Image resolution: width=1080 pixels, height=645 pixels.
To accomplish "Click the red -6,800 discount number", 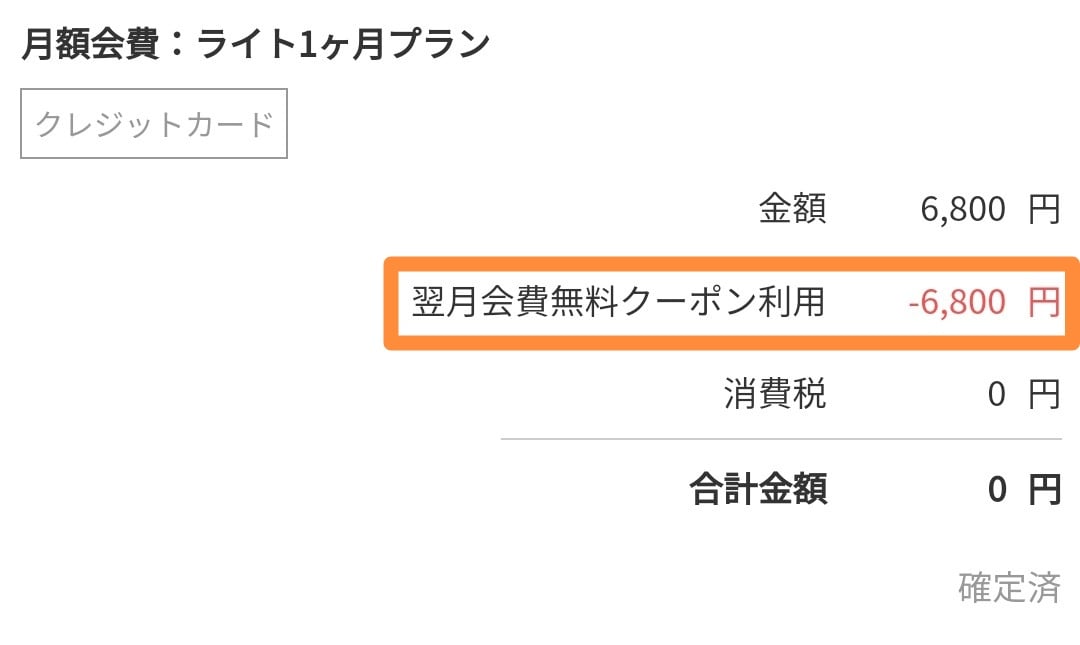I will coord(957,302).
